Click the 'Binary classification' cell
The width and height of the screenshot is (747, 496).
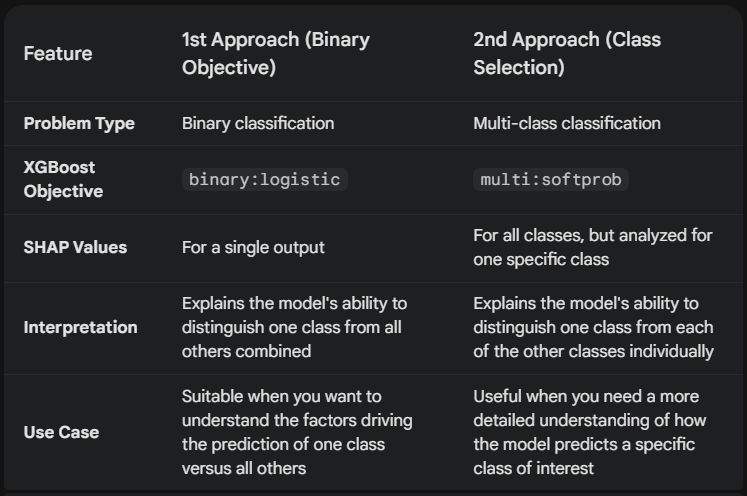pyautogui.click(x=258, y=123)
